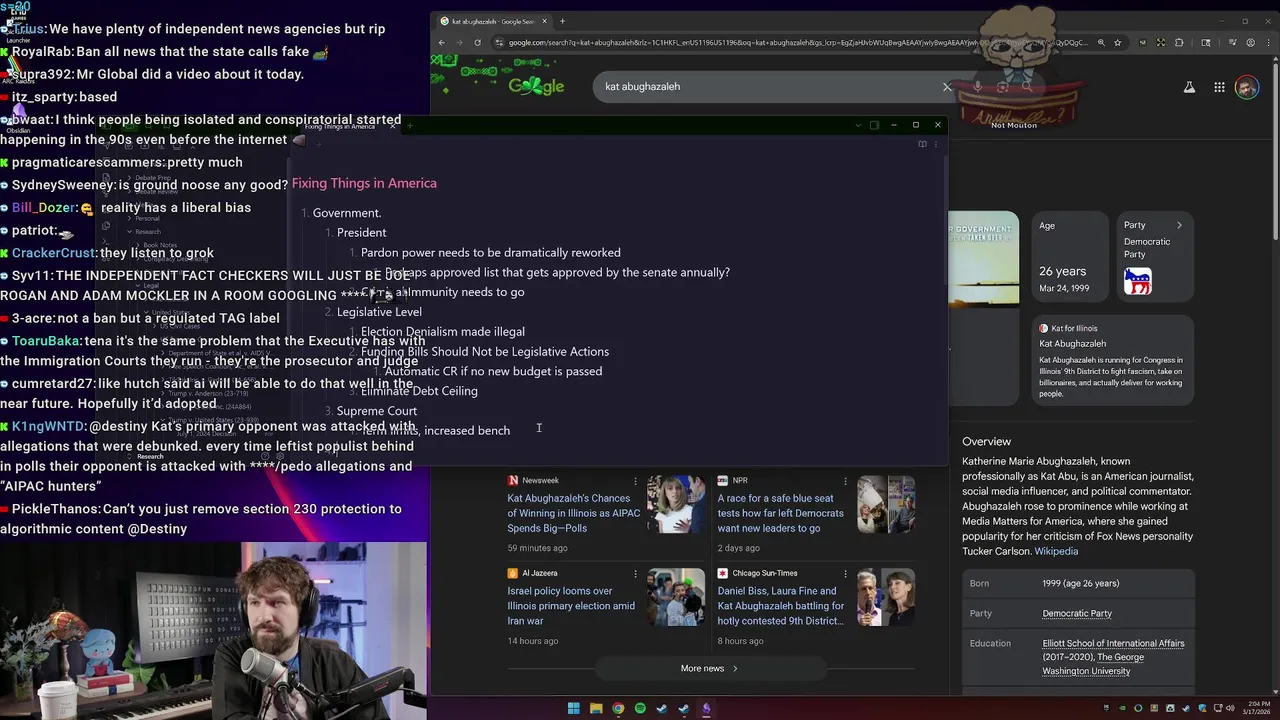The image size is (1280, 720).
Task: Click Fixing Things in America tab title
Action: 340,126
